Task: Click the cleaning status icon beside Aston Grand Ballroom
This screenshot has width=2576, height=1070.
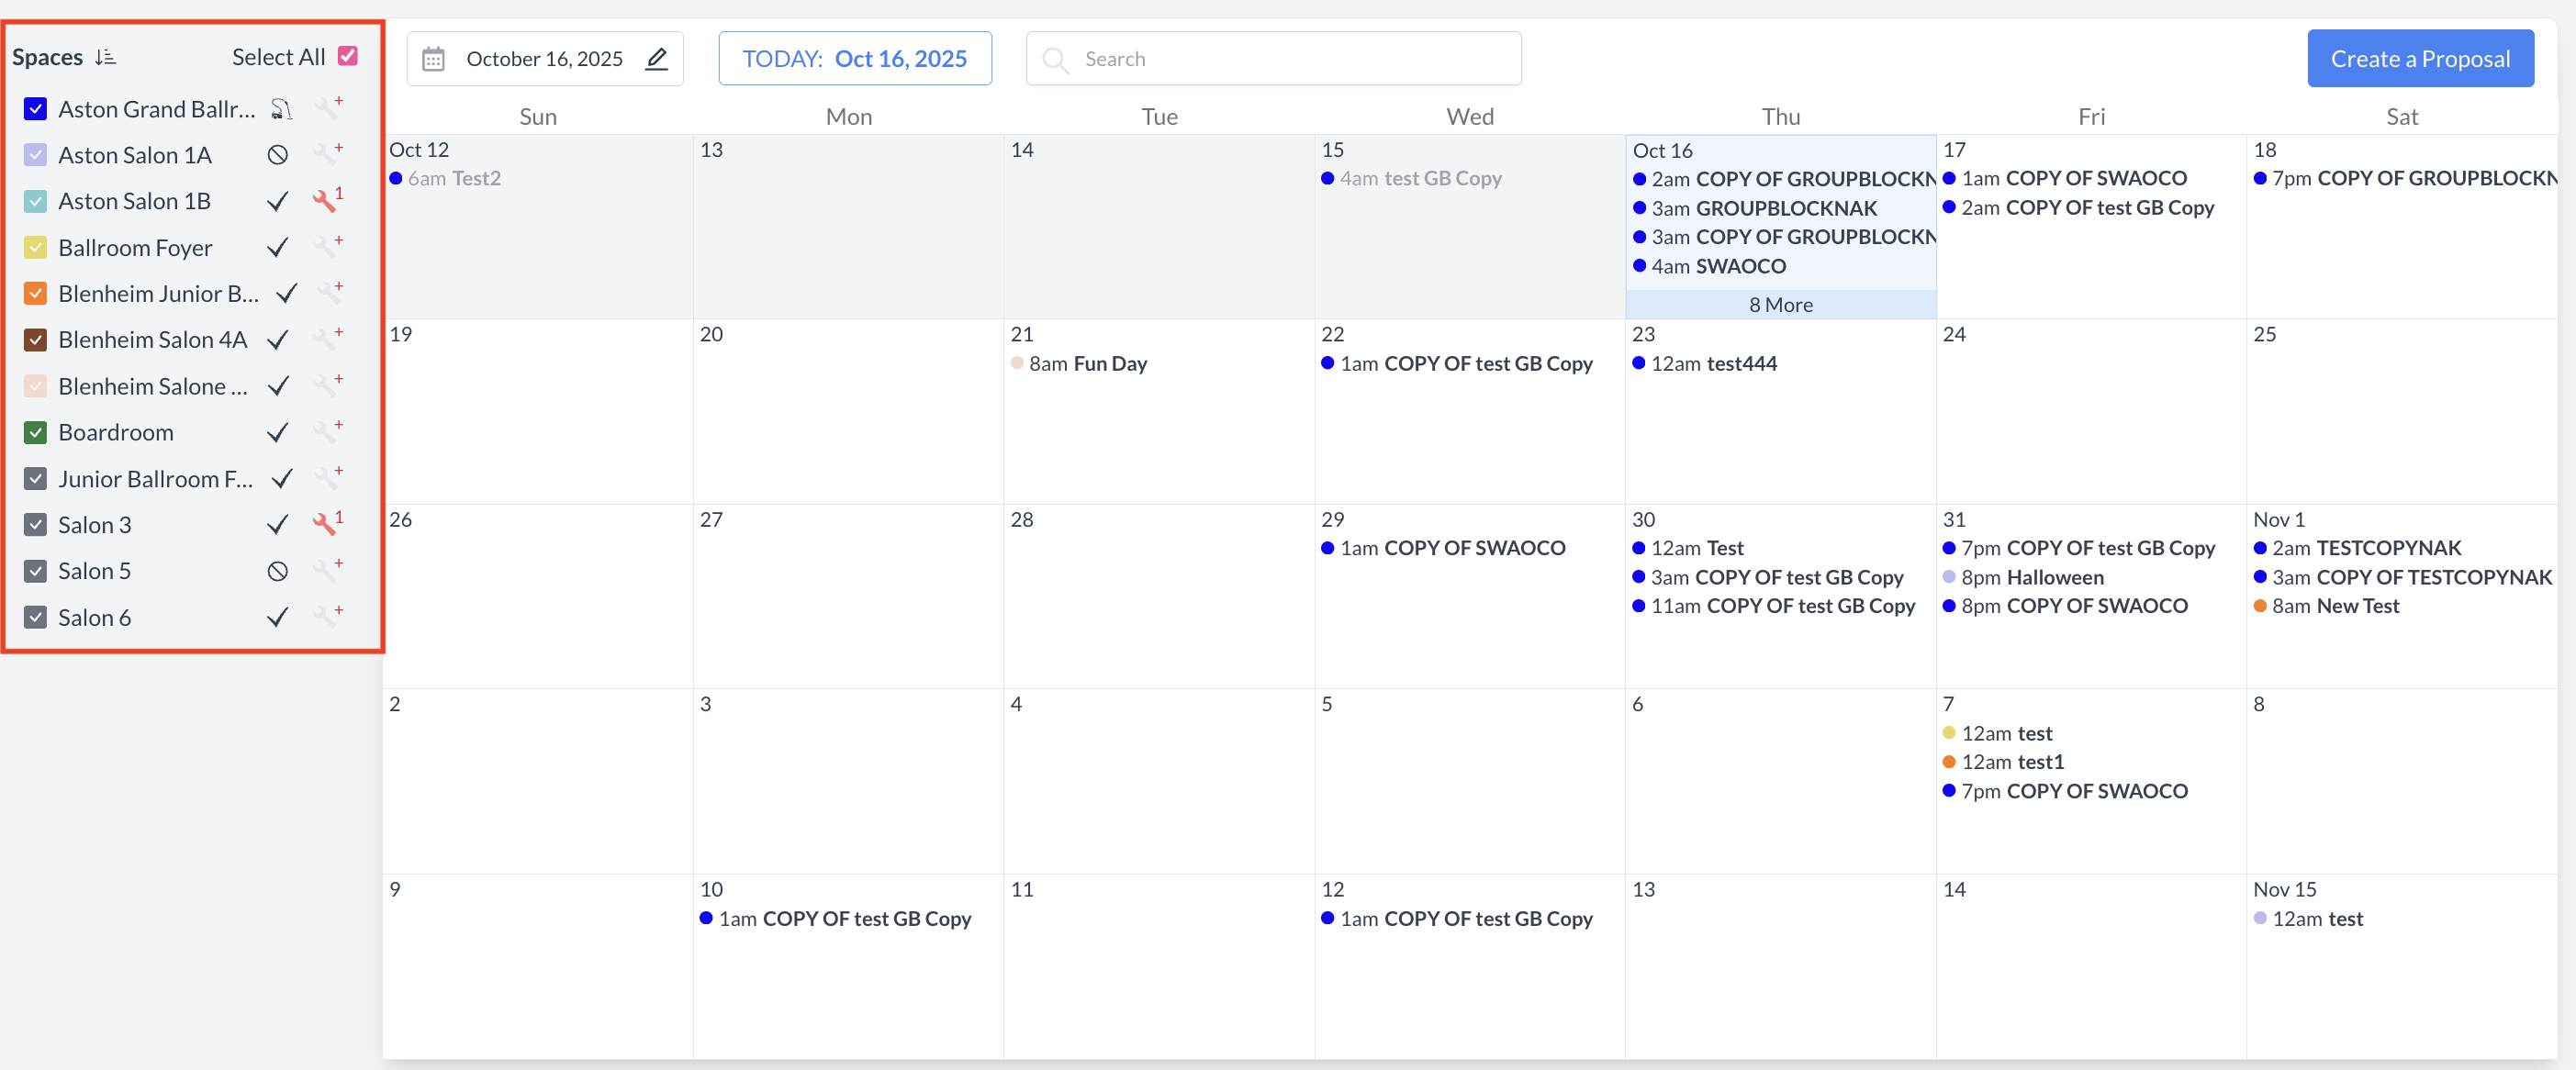Action: (281, 108)
